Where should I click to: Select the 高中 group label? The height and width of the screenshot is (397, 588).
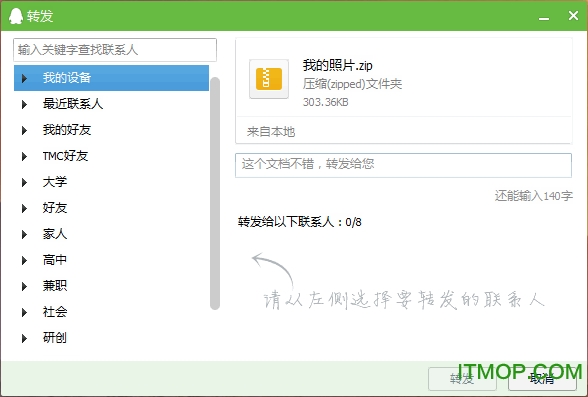55,260
